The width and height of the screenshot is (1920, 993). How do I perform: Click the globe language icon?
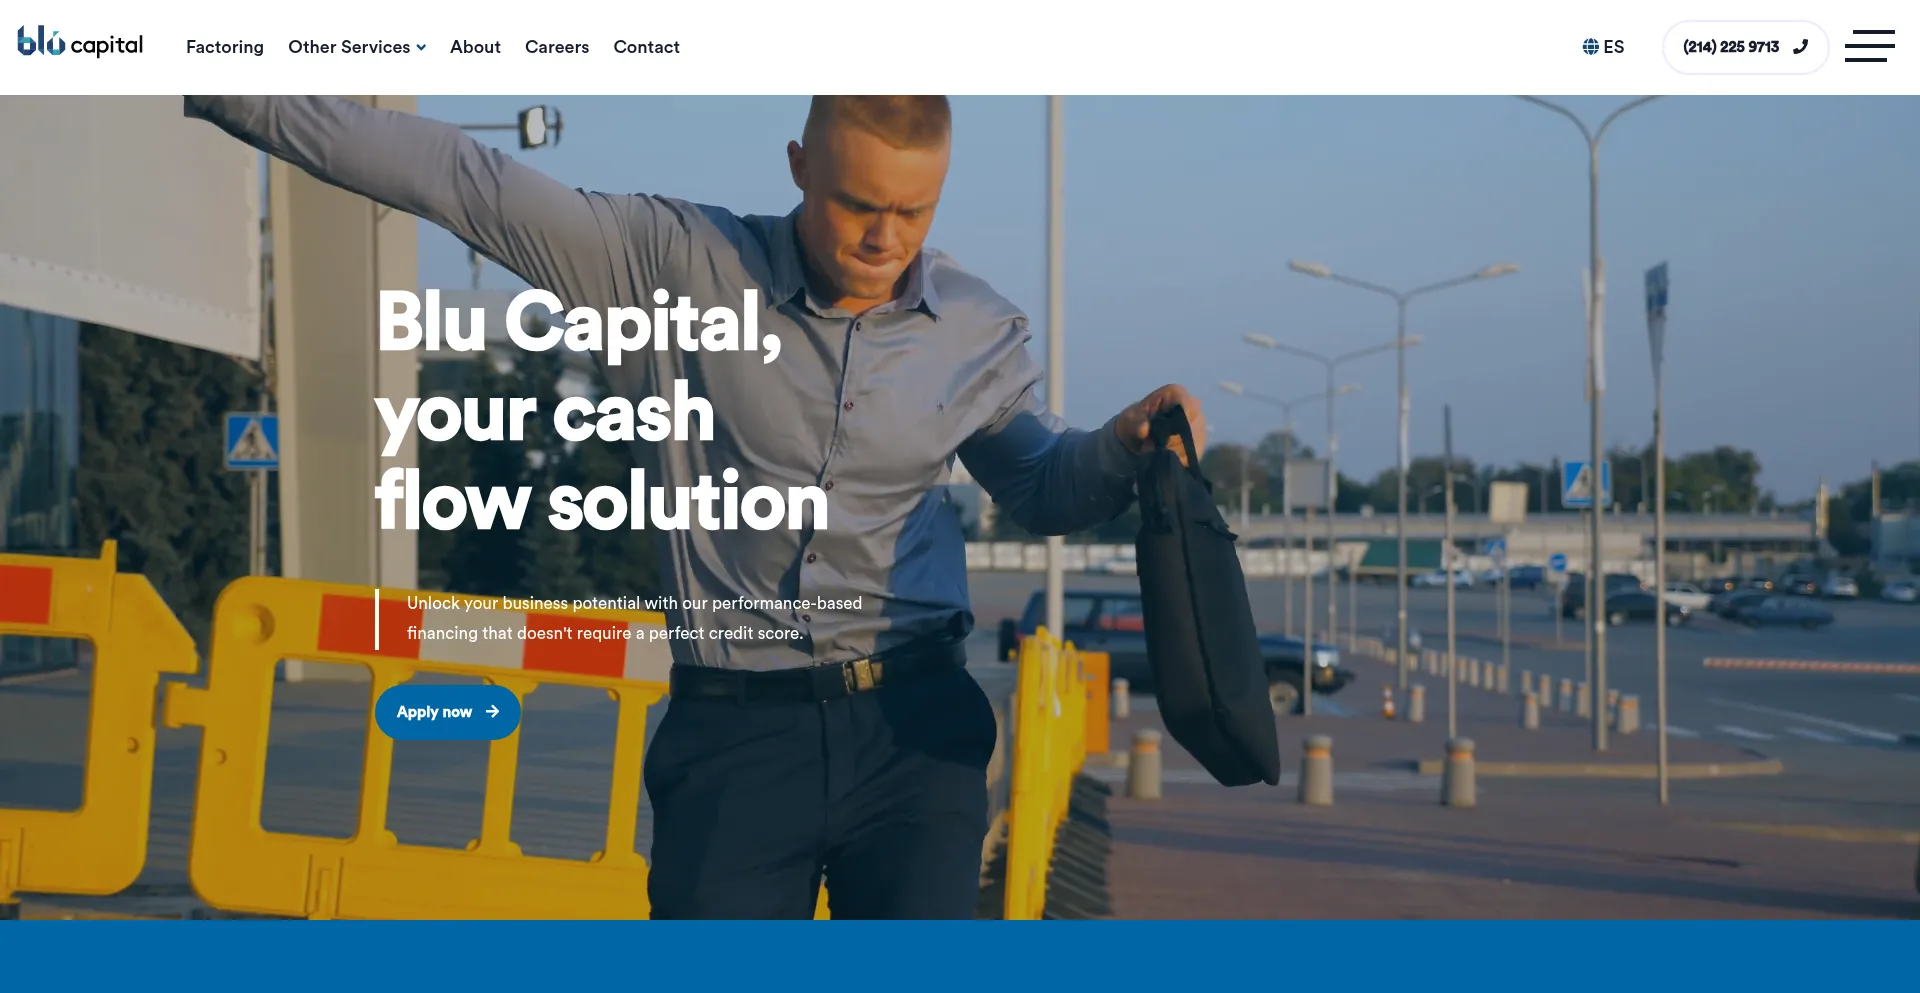1590,47
